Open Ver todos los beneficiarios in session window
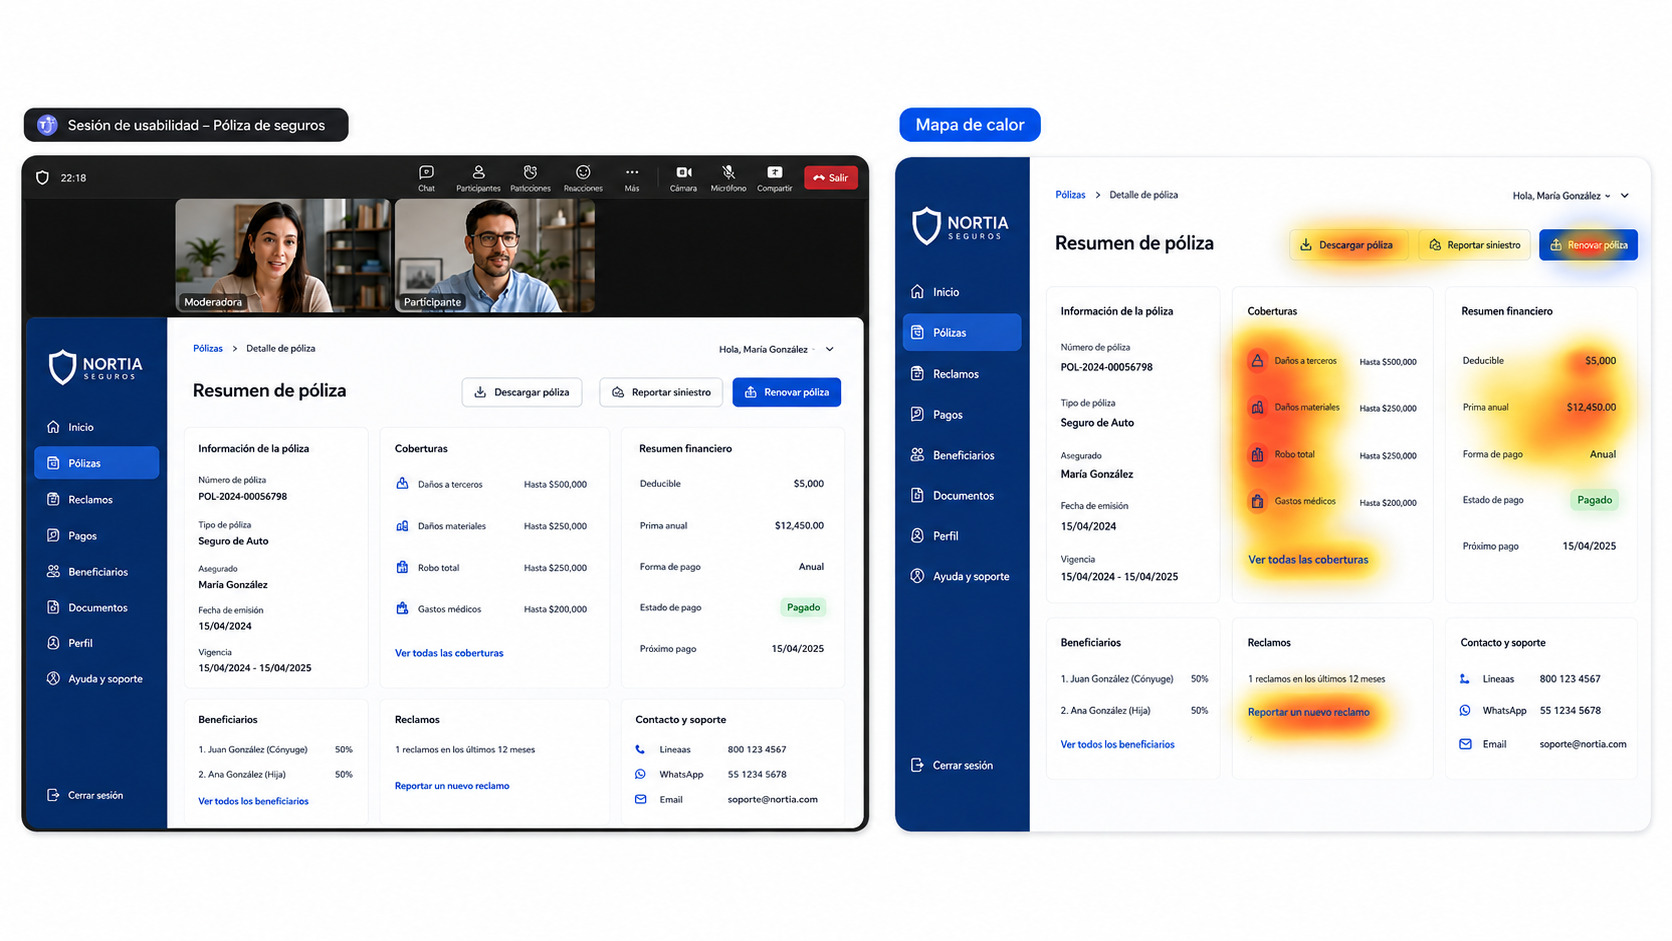1672x941 pixels. coord(253,801)
